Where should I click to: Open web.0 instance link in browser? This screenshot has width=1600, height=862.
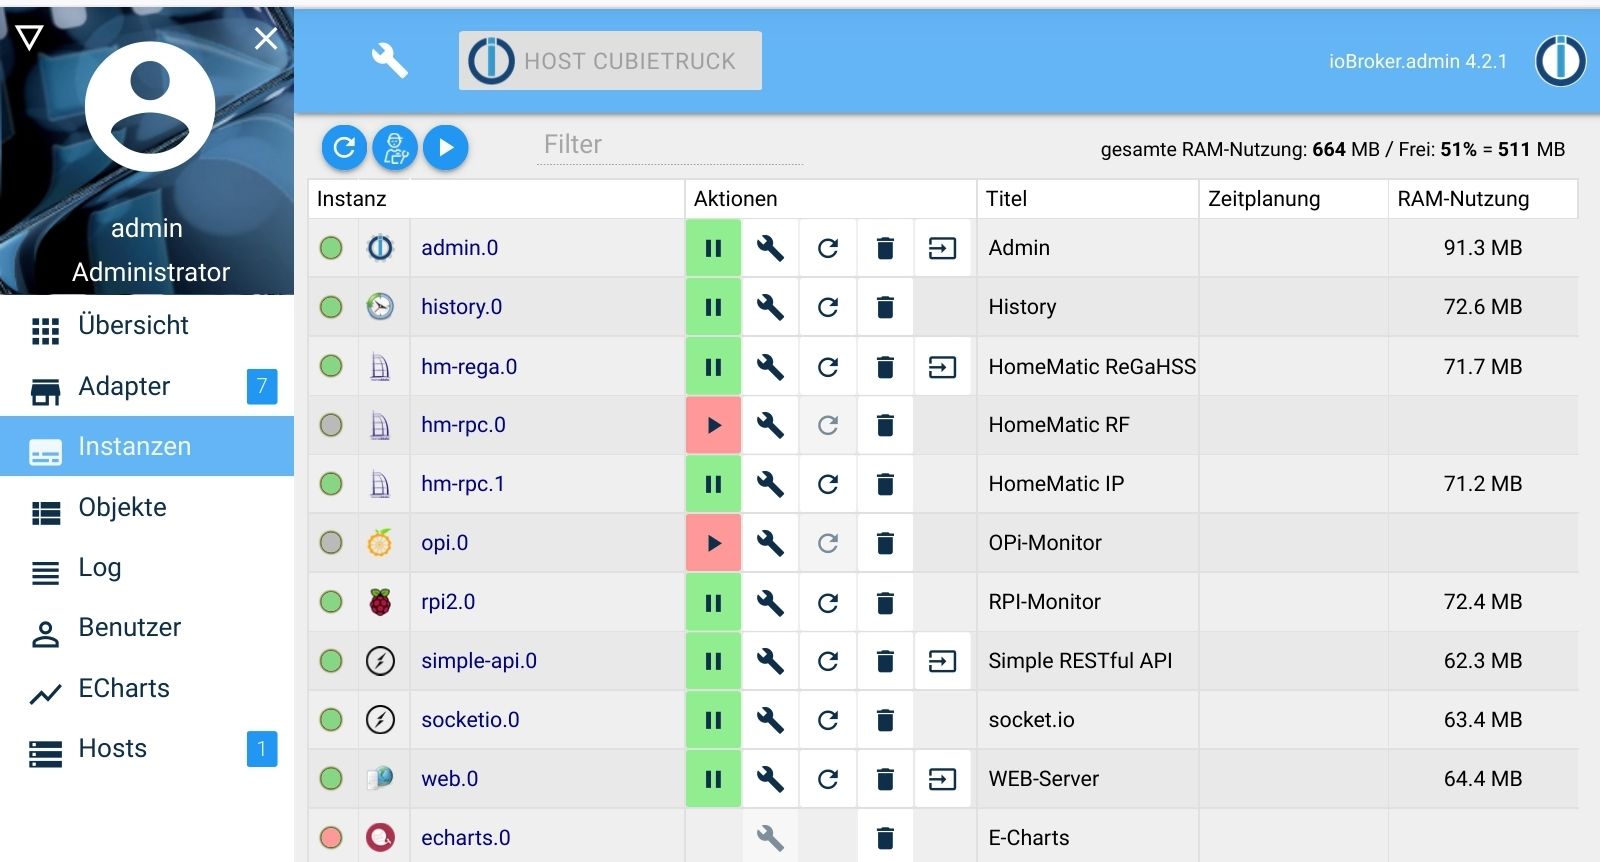(942, 779)
